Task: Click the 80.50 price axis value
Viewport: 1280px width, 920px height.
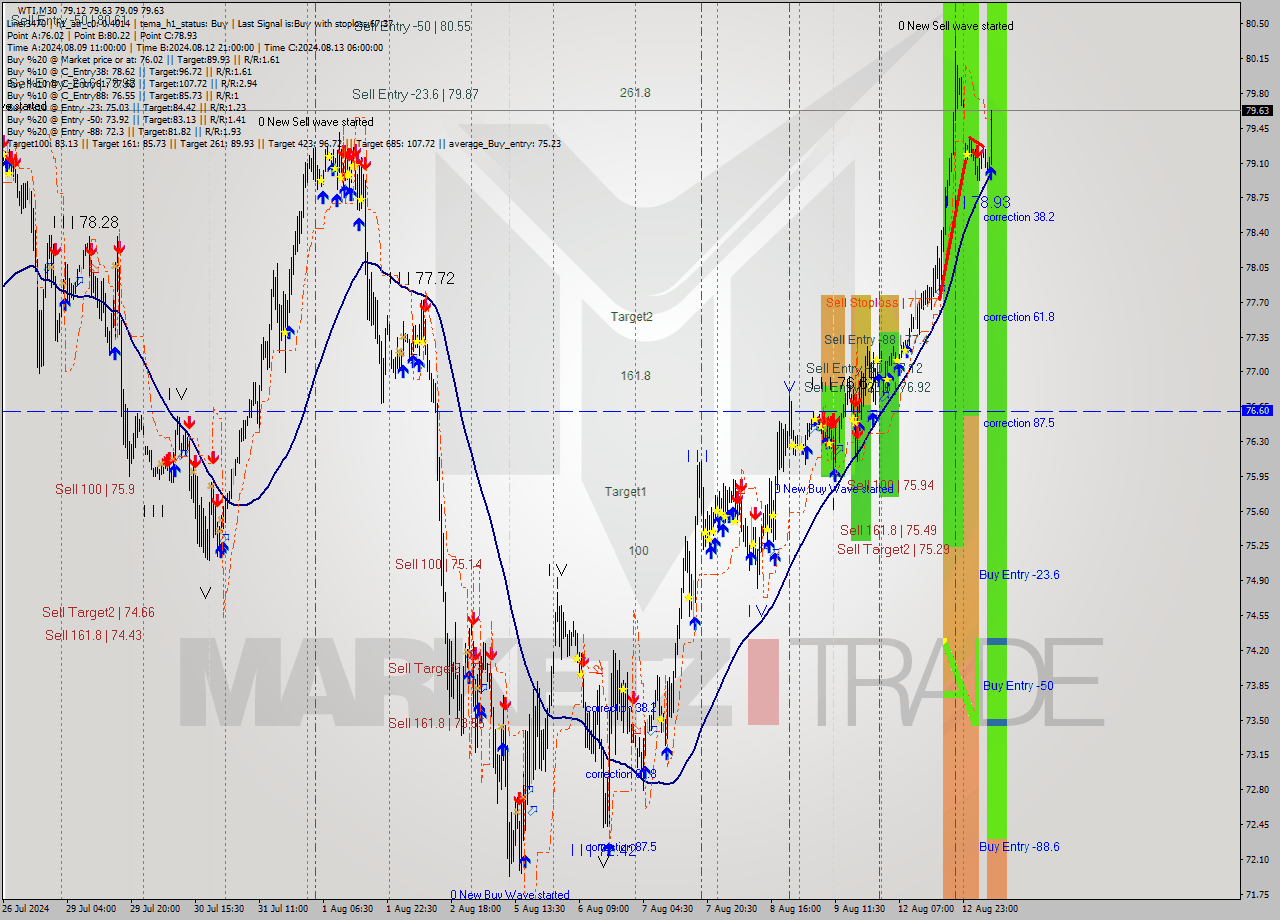Action: 1258,24
